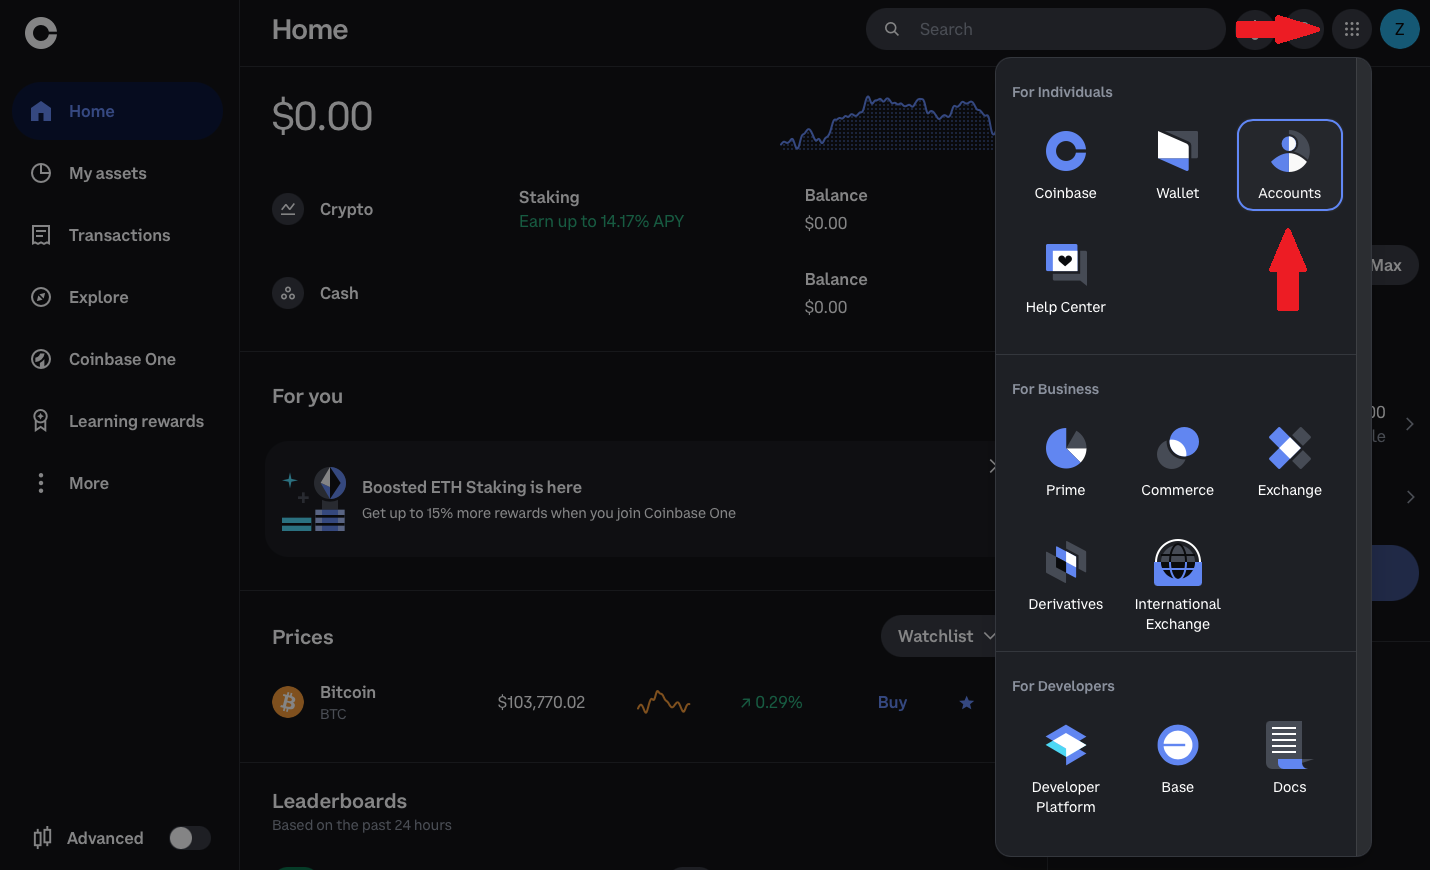Toggle the Advanced mode switch
Image resolution: width=1430 pixels, height=870 pixels.
[x=189, y=838]
